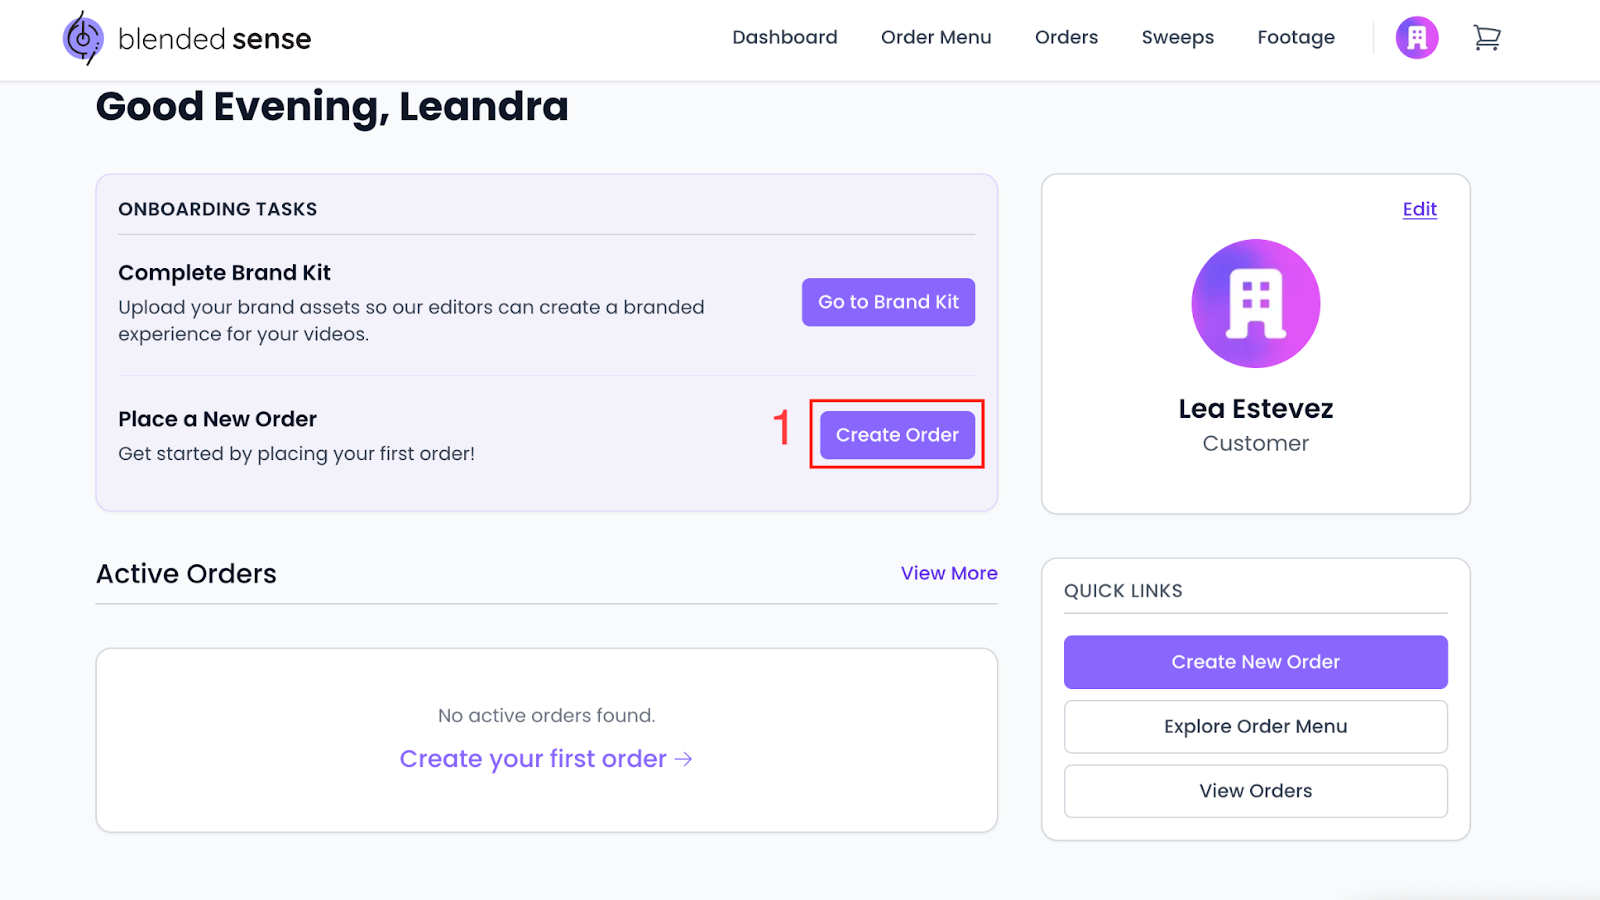Click the purple account avatar in navbar
The image size is (1600, 900).
1417,38
